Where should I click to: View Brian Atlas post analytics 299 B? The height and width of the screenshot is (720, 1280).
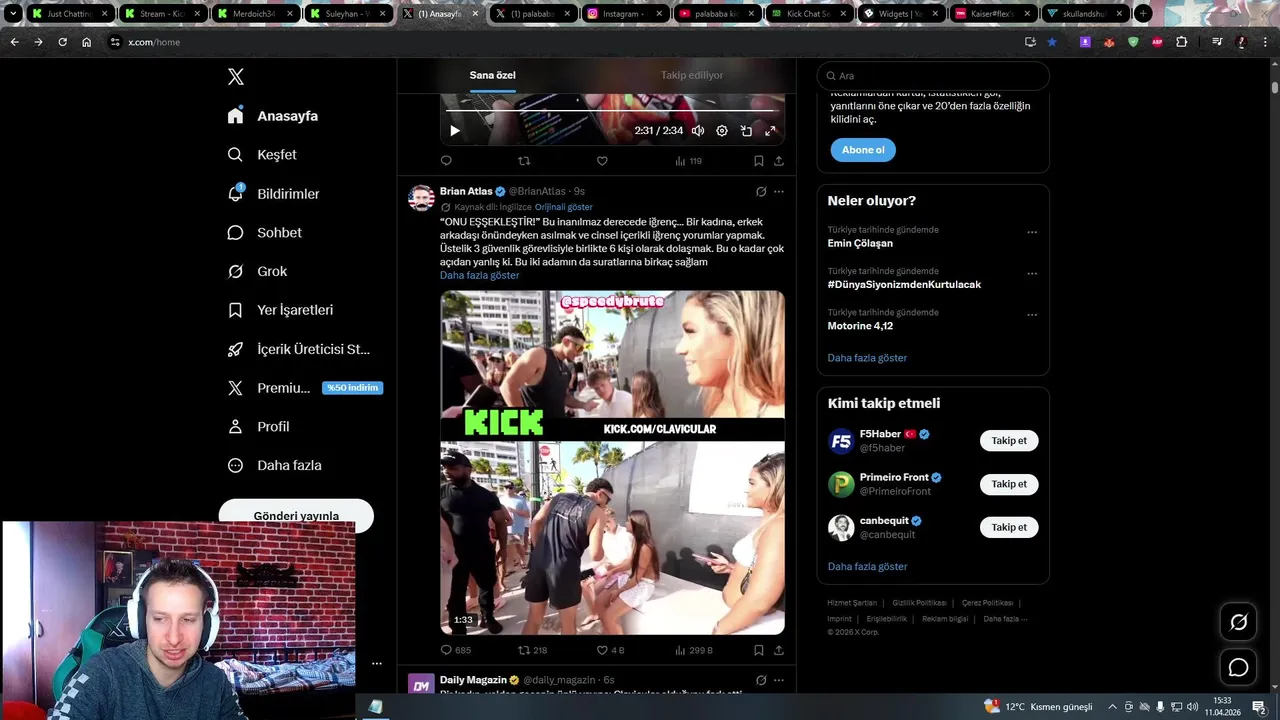pyautogui.click(x=693, y=650)
